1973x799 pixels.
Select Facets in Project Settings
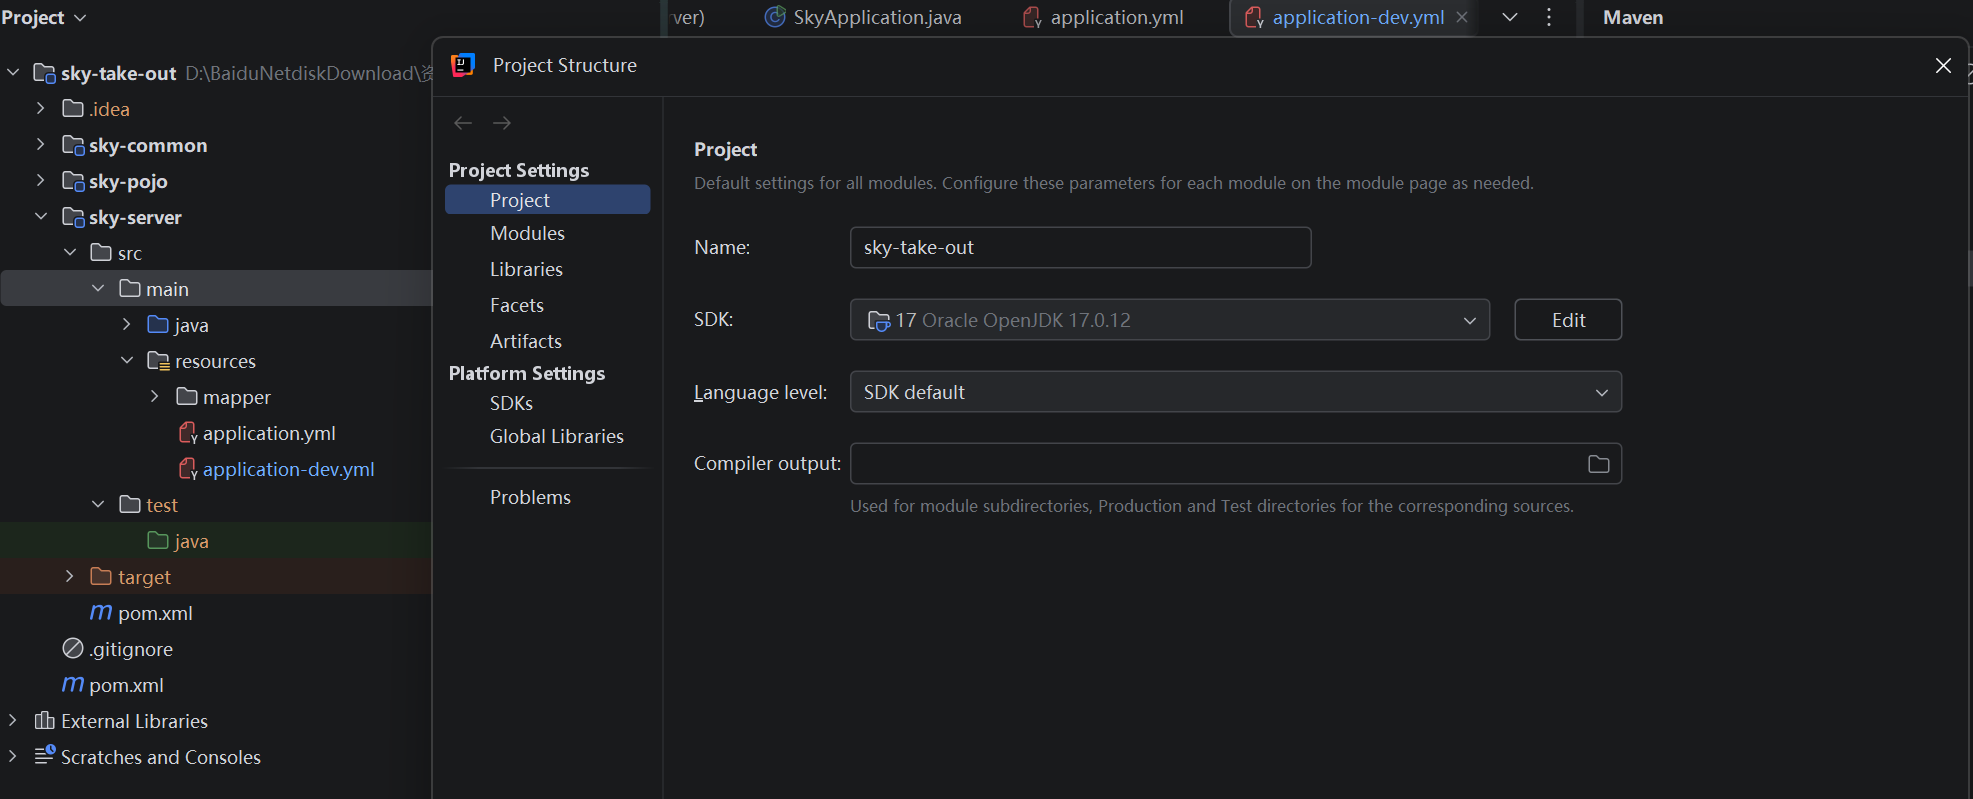(x=517, y=305)
